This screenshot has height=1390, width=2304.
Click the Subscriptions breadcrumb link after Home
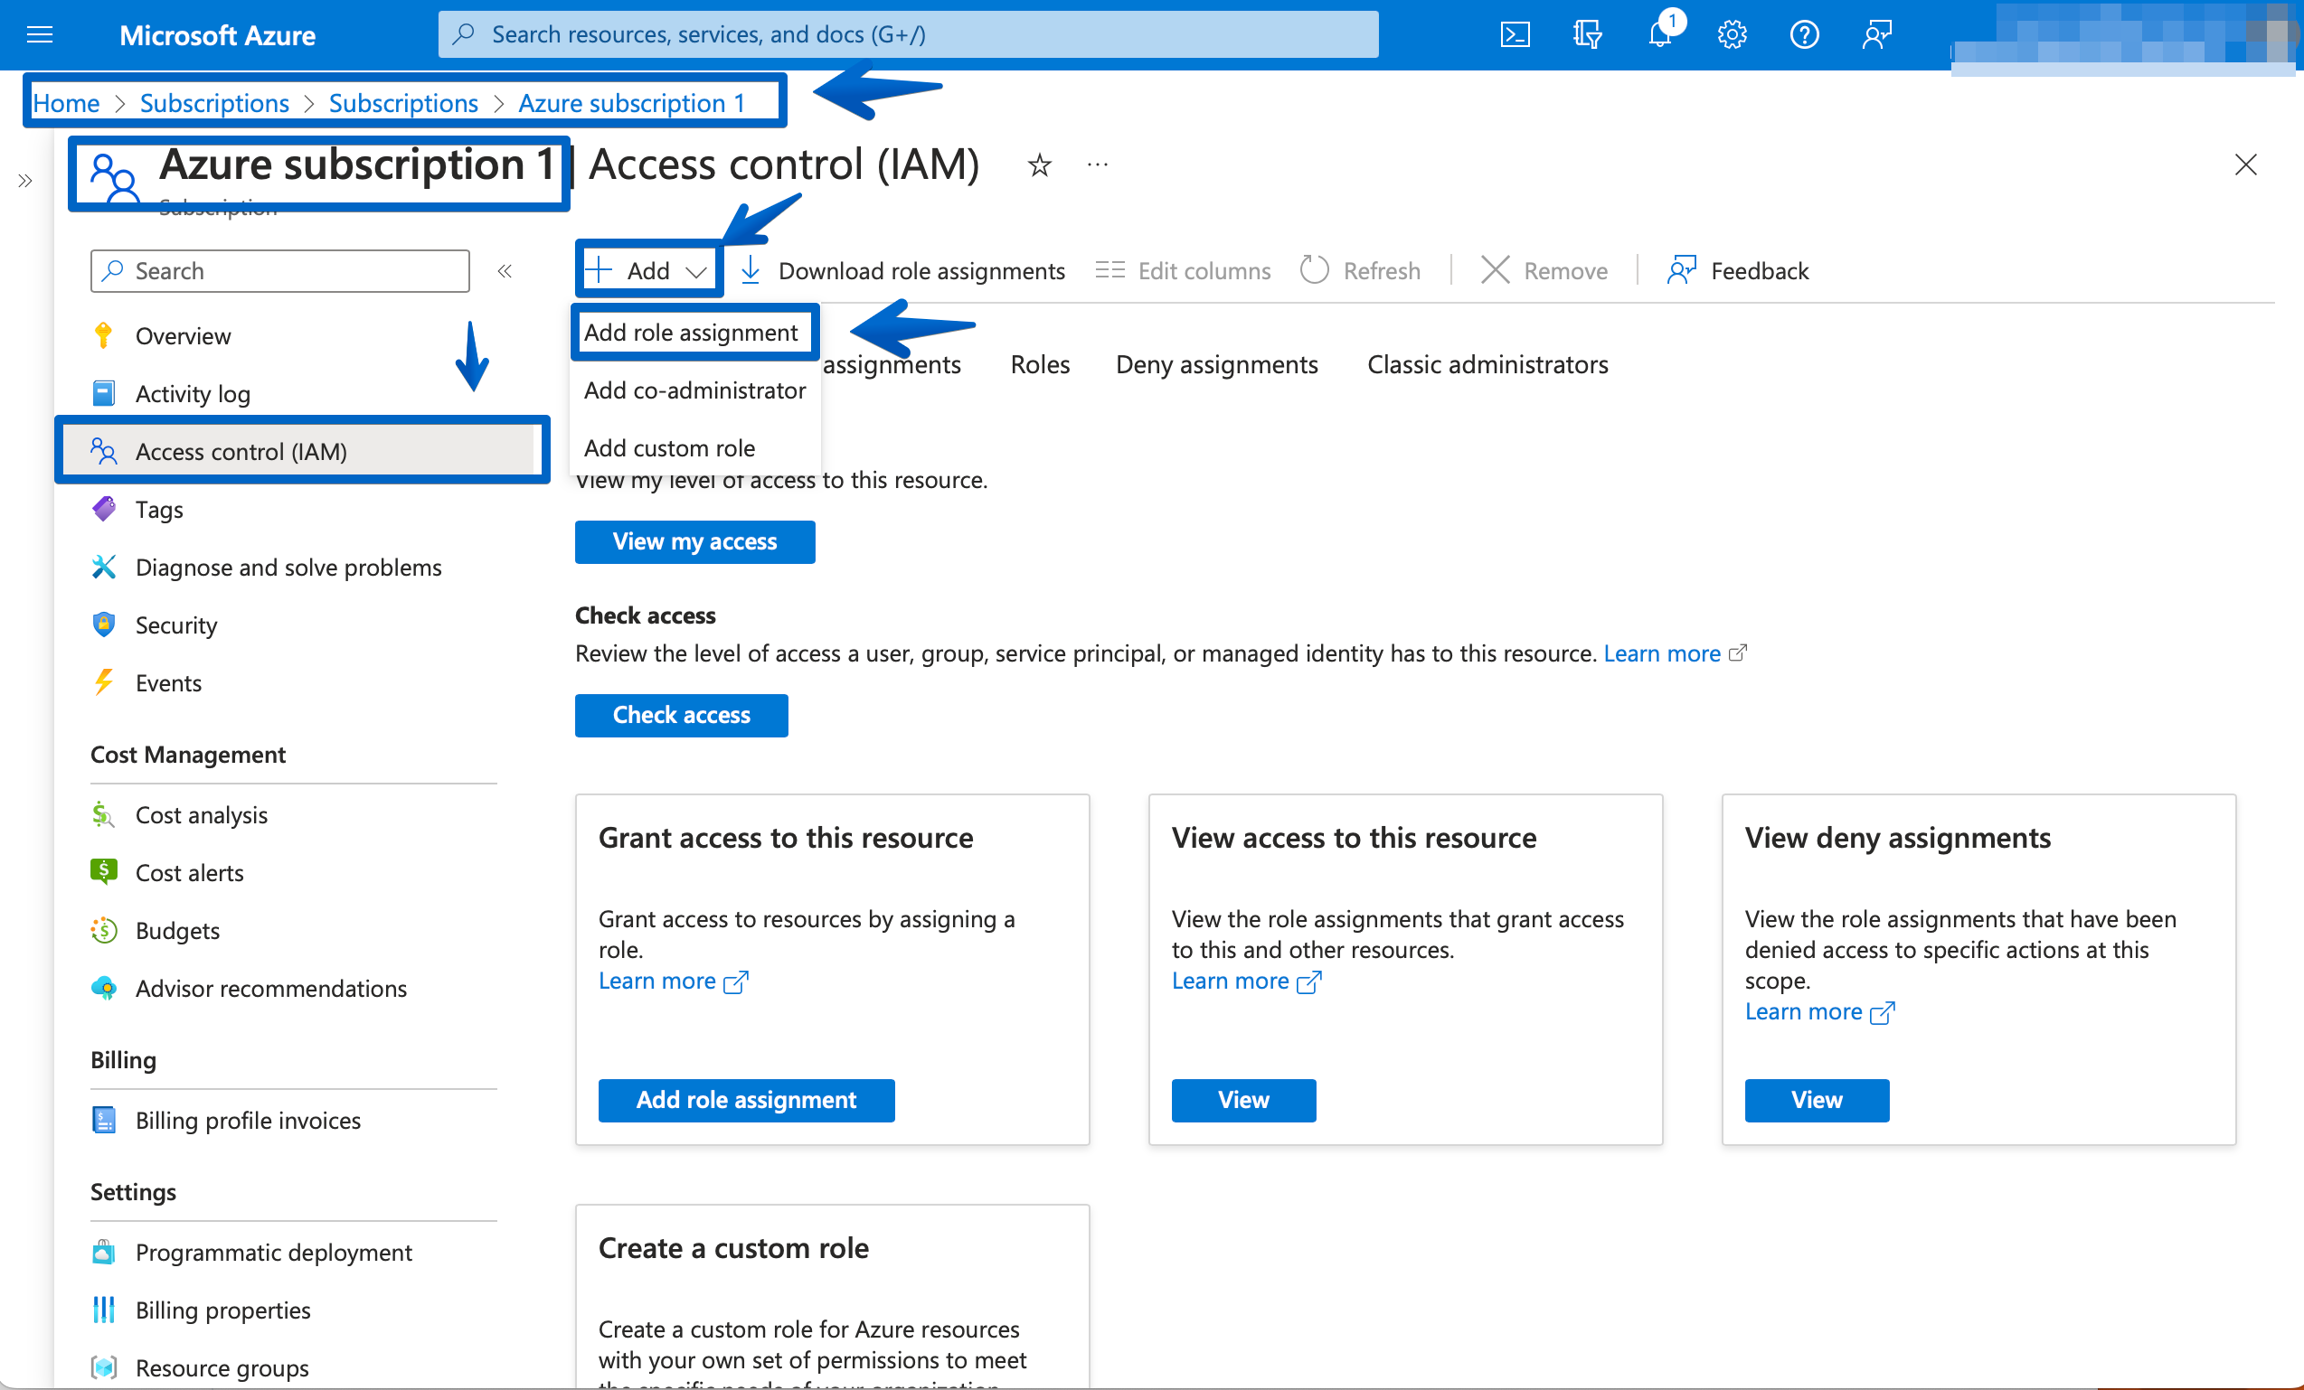214,103
